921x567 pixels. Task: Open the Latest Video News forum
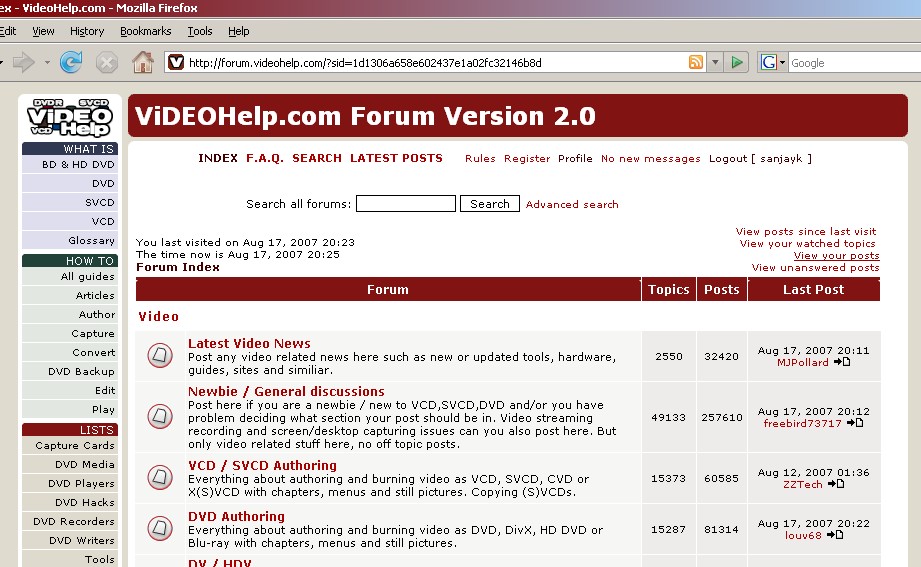(249, 343)
